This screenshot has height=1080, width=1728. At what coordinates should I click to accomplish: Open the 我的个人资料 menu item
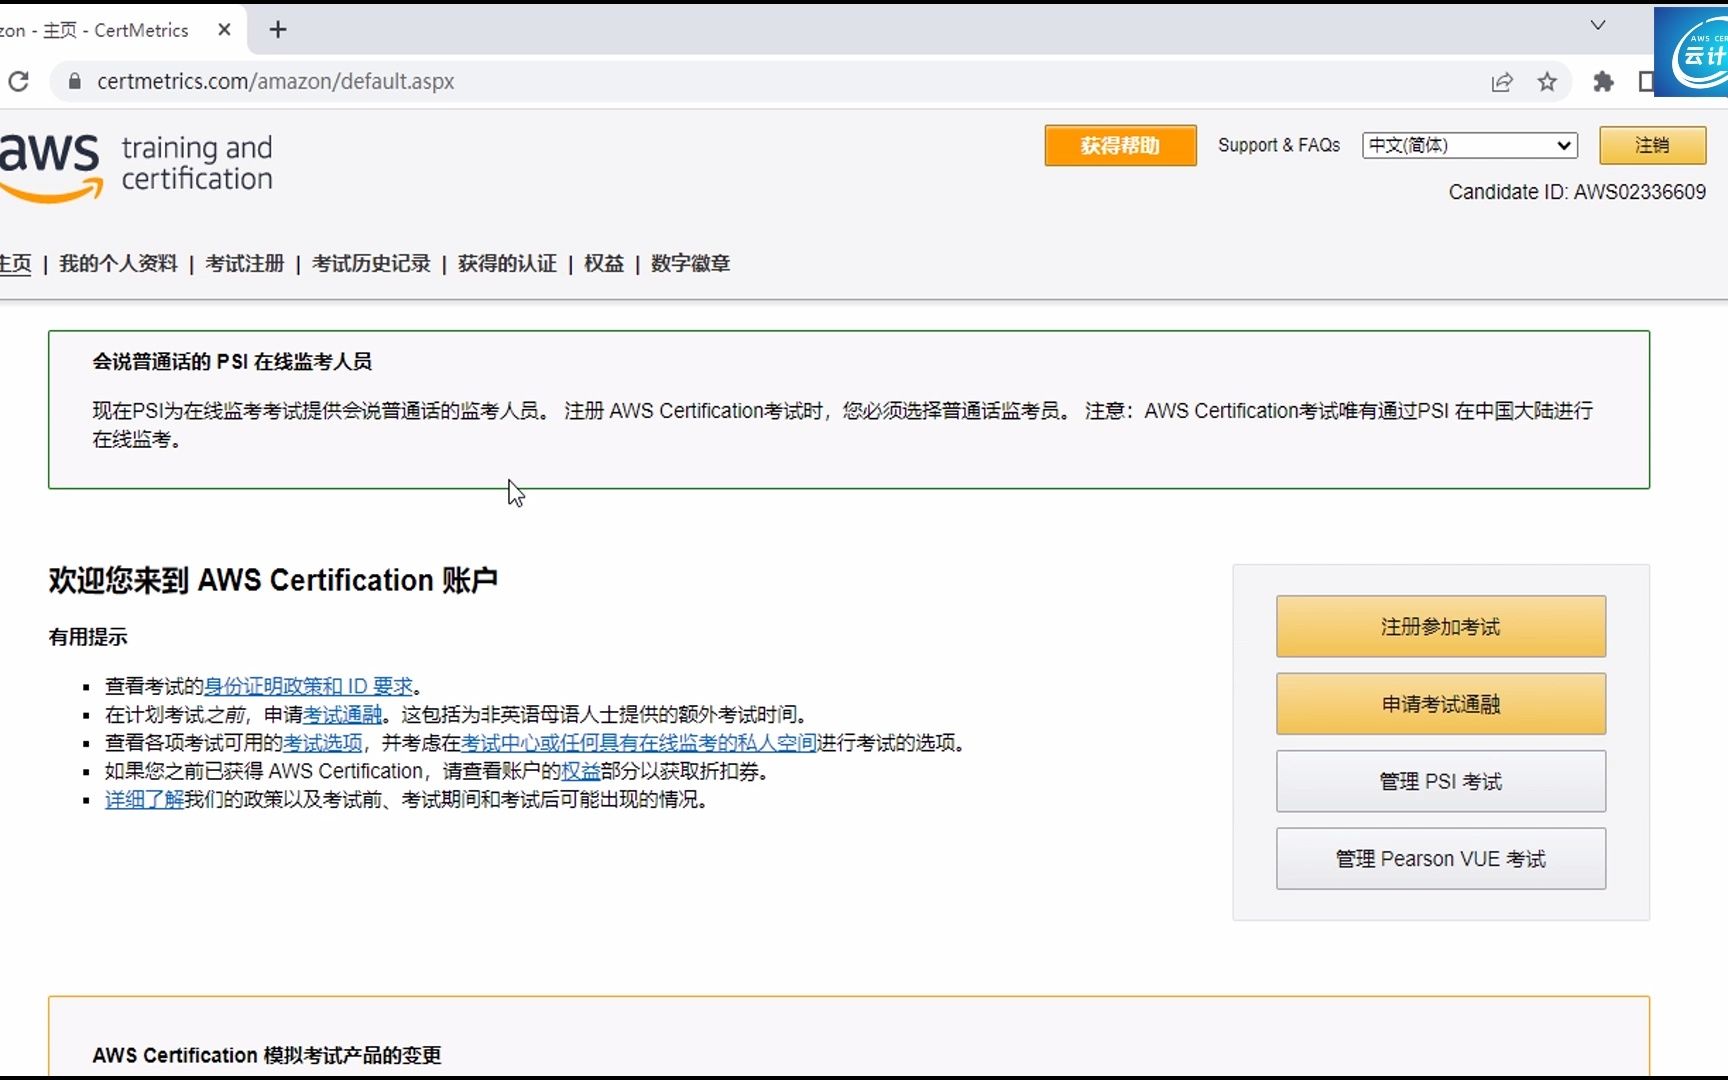tap(118, 264)
